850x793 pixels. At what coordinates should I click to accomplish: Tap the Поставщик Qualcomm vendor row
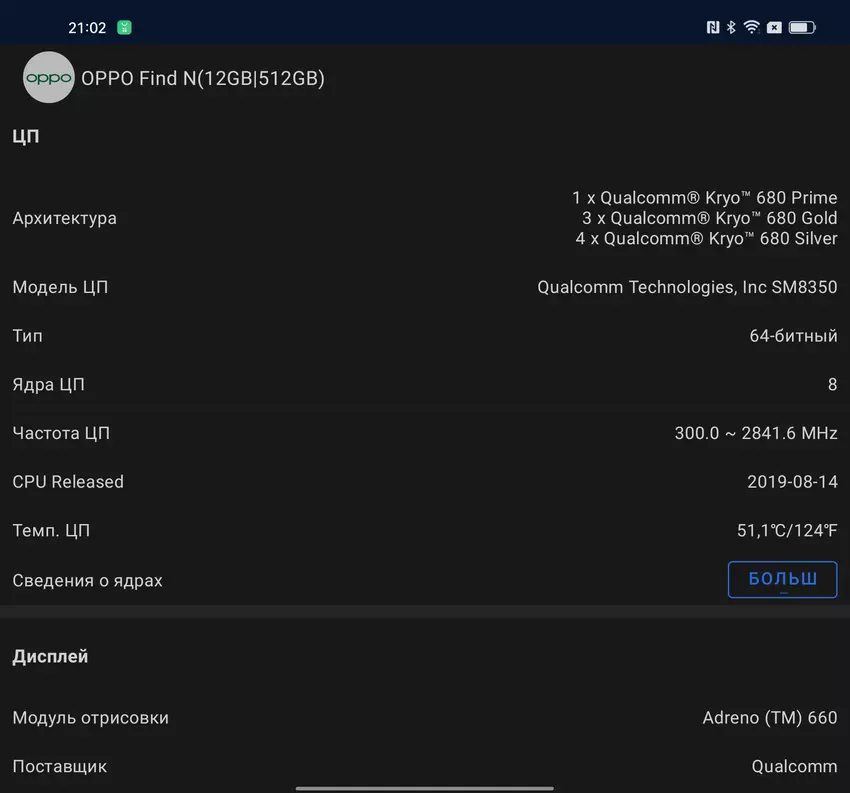tap(424, 766)
